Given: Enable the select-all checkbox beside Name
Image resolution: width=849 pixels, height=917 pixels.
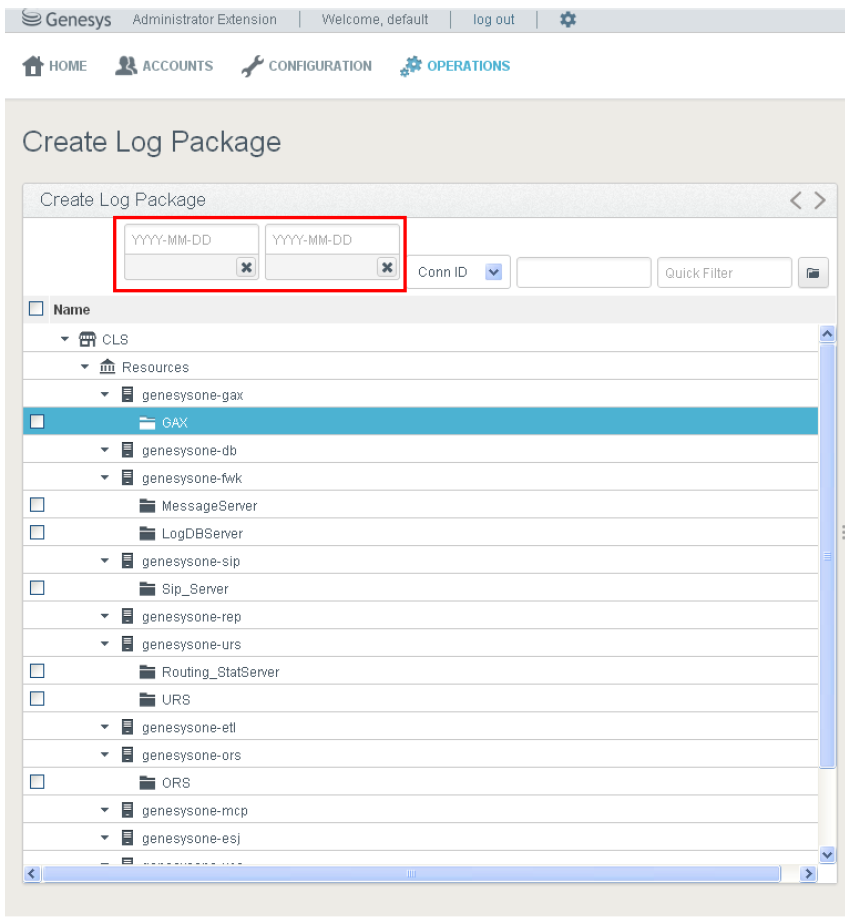Looking at the screenshot, I should tap(36, 309).
